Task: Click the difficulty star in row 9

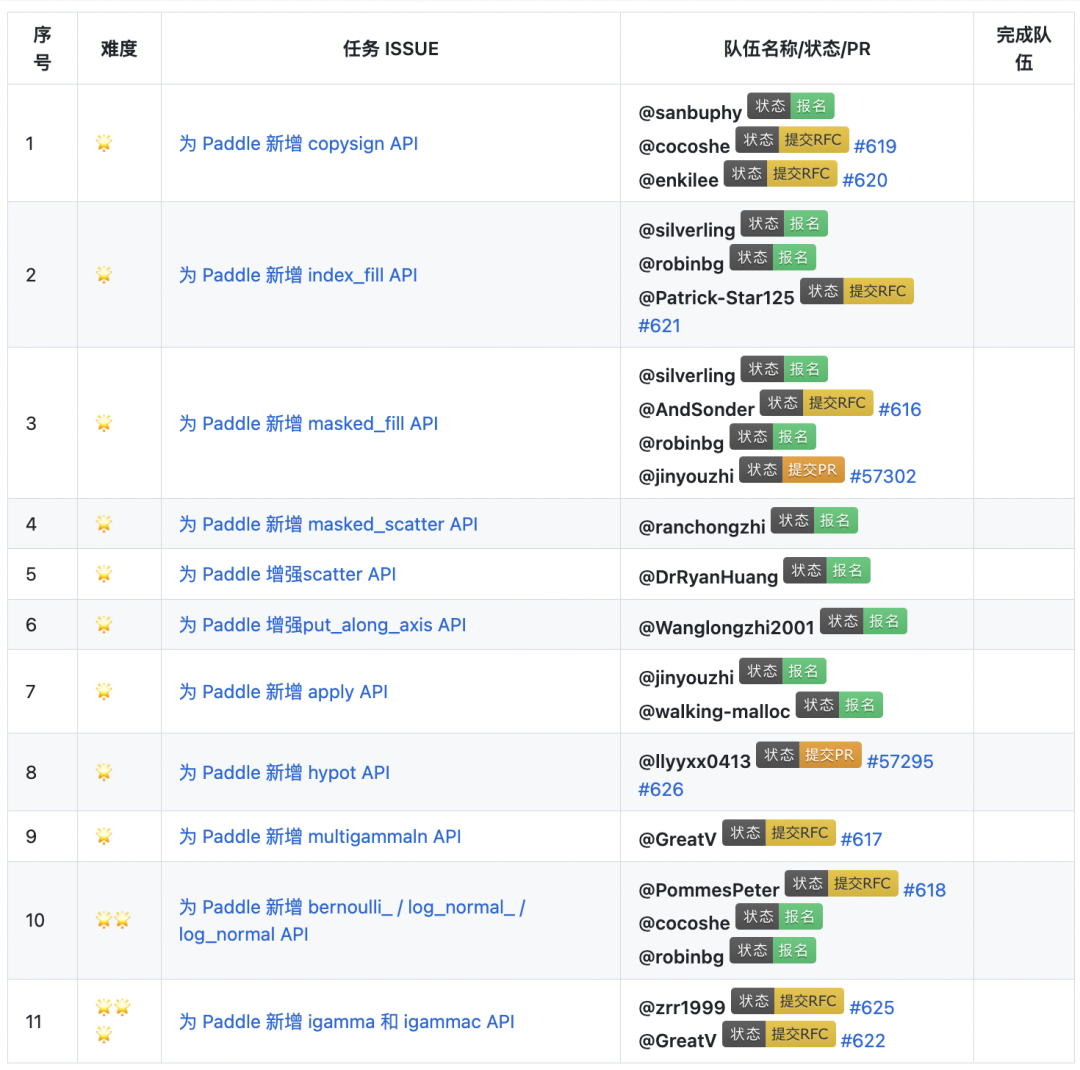Action: (104, 836)
